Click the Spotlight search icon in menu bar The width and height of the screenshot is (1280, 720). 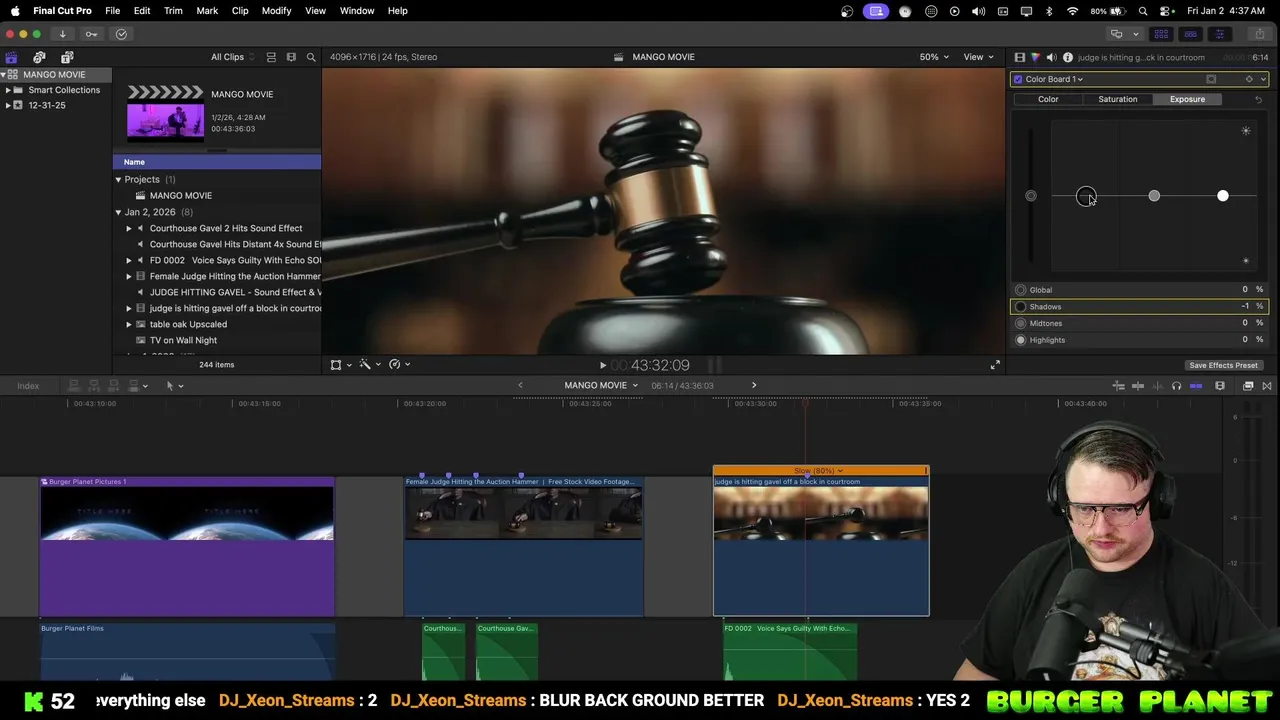[x=1143, y=11]
